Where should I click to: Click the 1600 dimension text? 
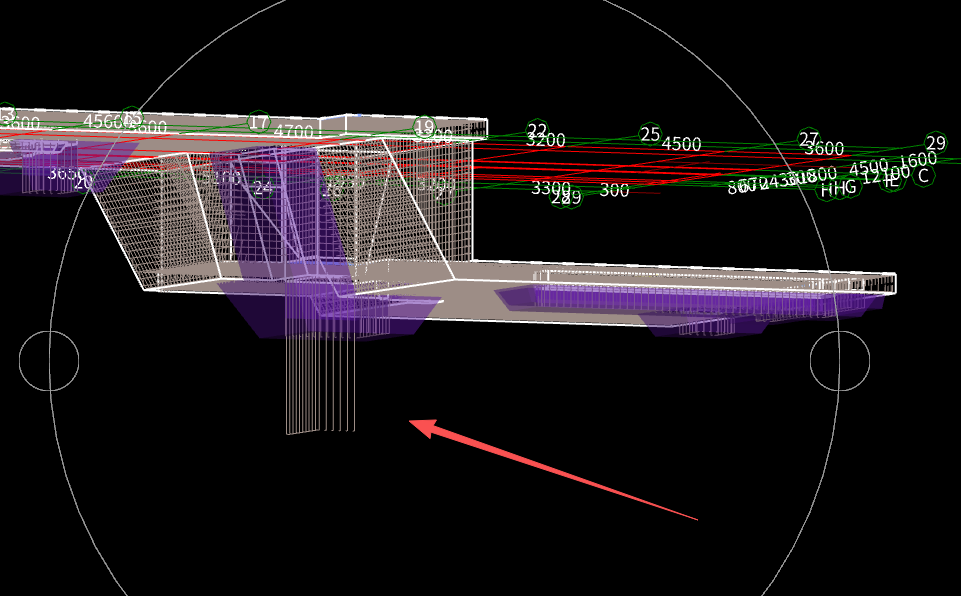(918, 161)
